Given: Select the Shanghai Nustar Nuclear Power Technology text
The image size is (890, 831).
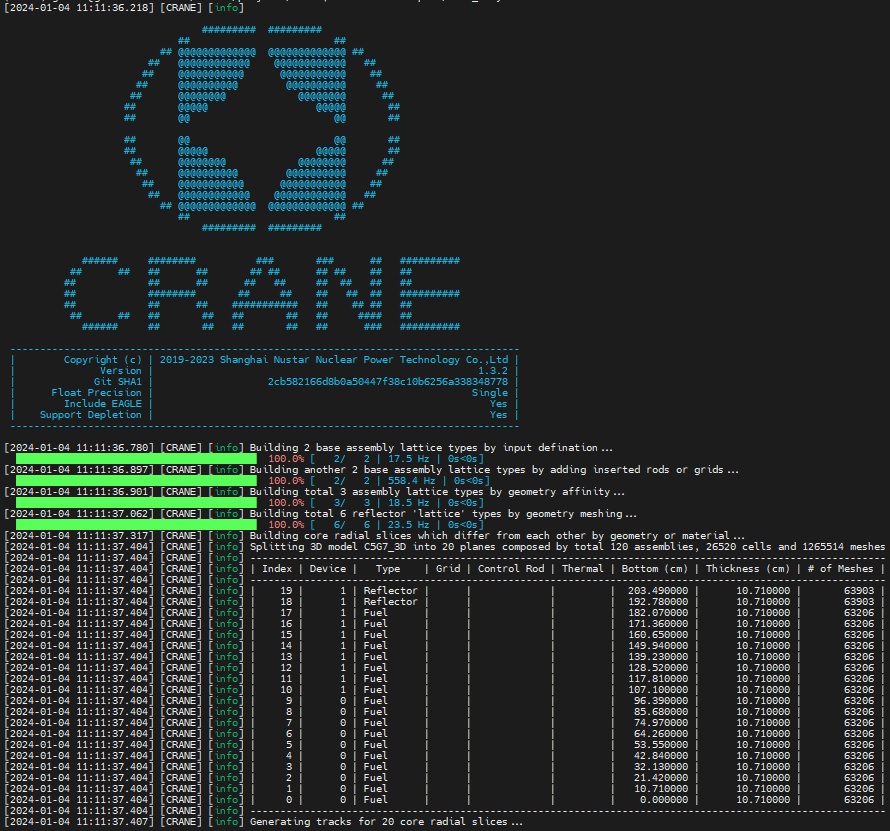Looking at the screenshot, I should tap(333, 359).
